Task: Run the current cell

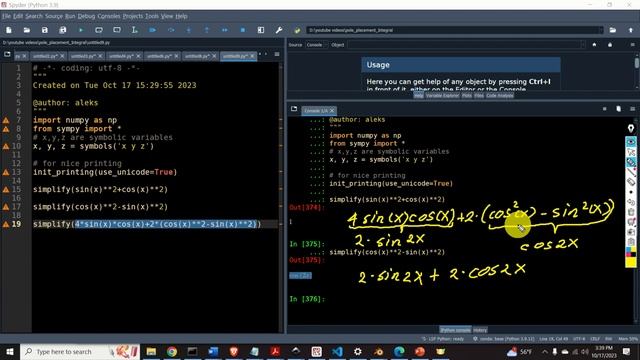Action: tap(99, 30)
